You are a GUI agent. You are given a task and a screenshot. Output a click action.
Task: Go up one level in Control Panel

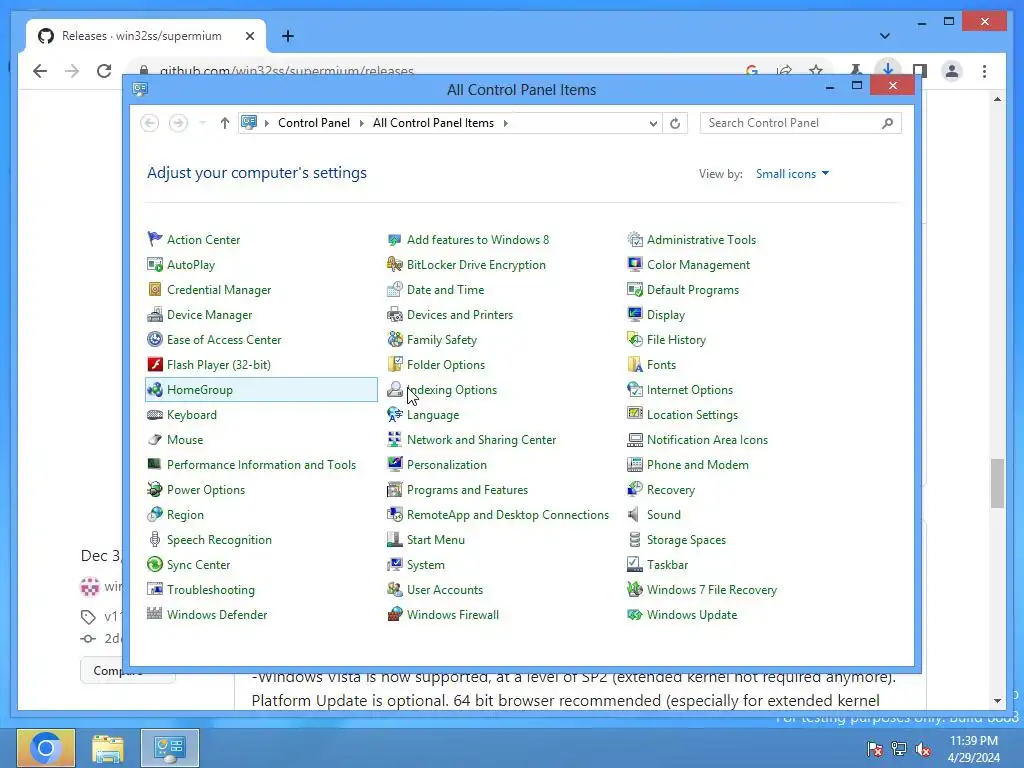pos(225,123)
